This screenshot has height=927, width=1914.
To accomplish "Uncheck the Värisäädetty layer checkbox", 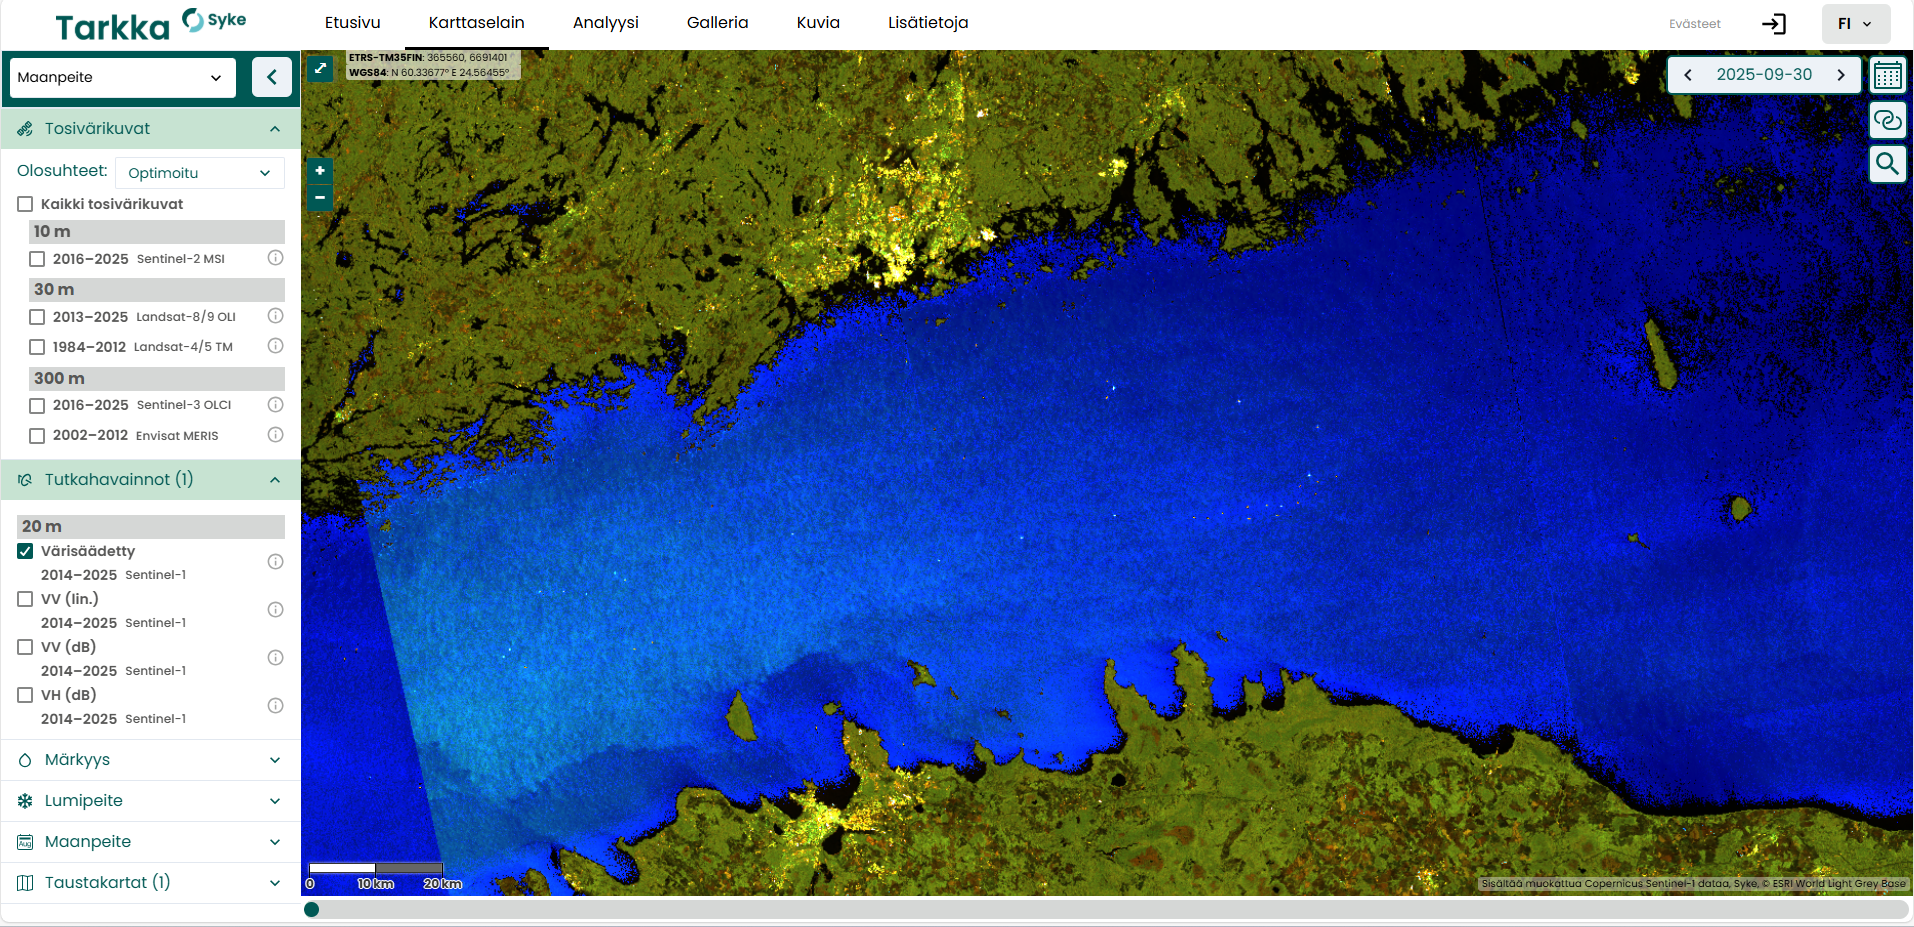I will pyautogui.click(x=26, y=551).
